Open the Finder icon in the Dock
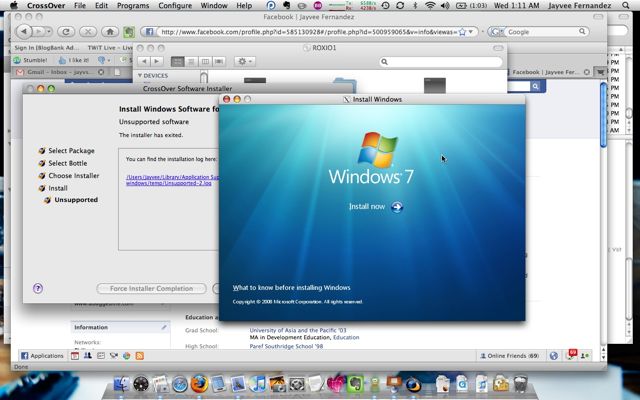This screenshot has width=640, height=400. pos(120,384)
